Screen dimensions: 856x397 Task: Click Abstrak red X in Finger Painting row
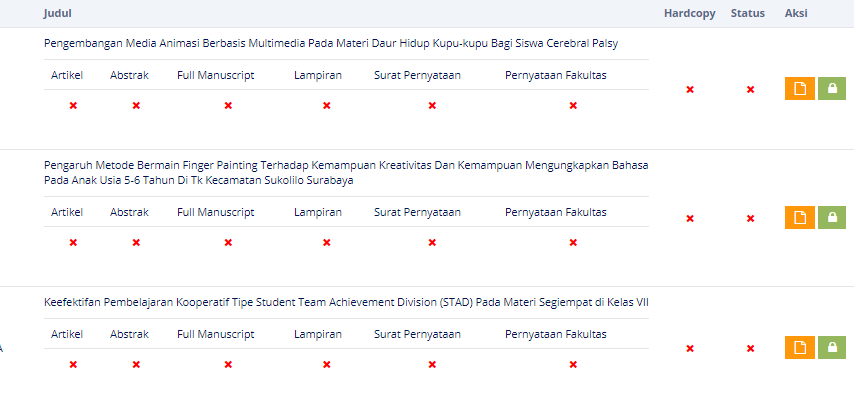click(x=136, y=242)
